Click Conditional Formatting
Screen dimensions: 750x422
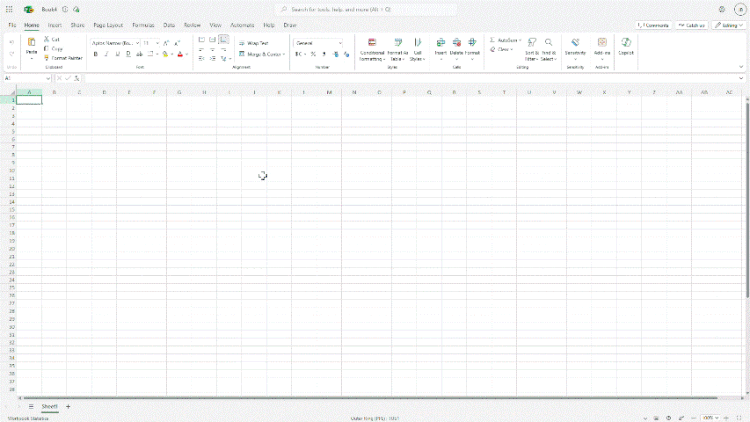372,50
